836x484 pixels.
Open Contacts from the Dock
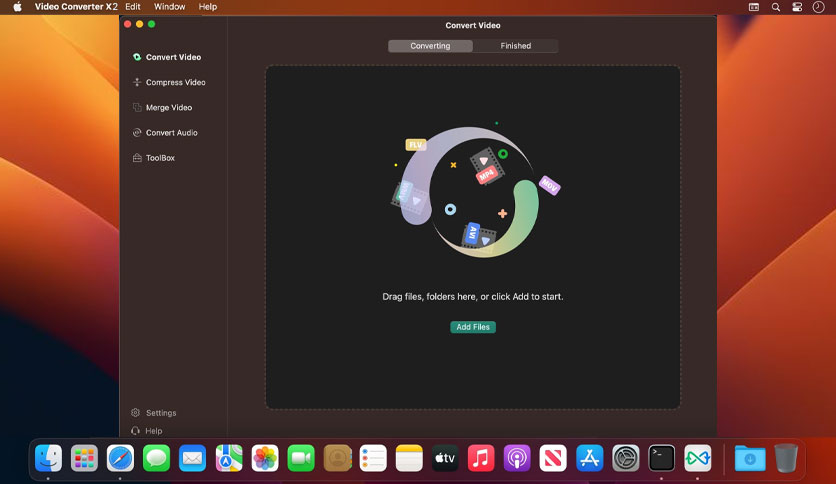tap(337, 458)
